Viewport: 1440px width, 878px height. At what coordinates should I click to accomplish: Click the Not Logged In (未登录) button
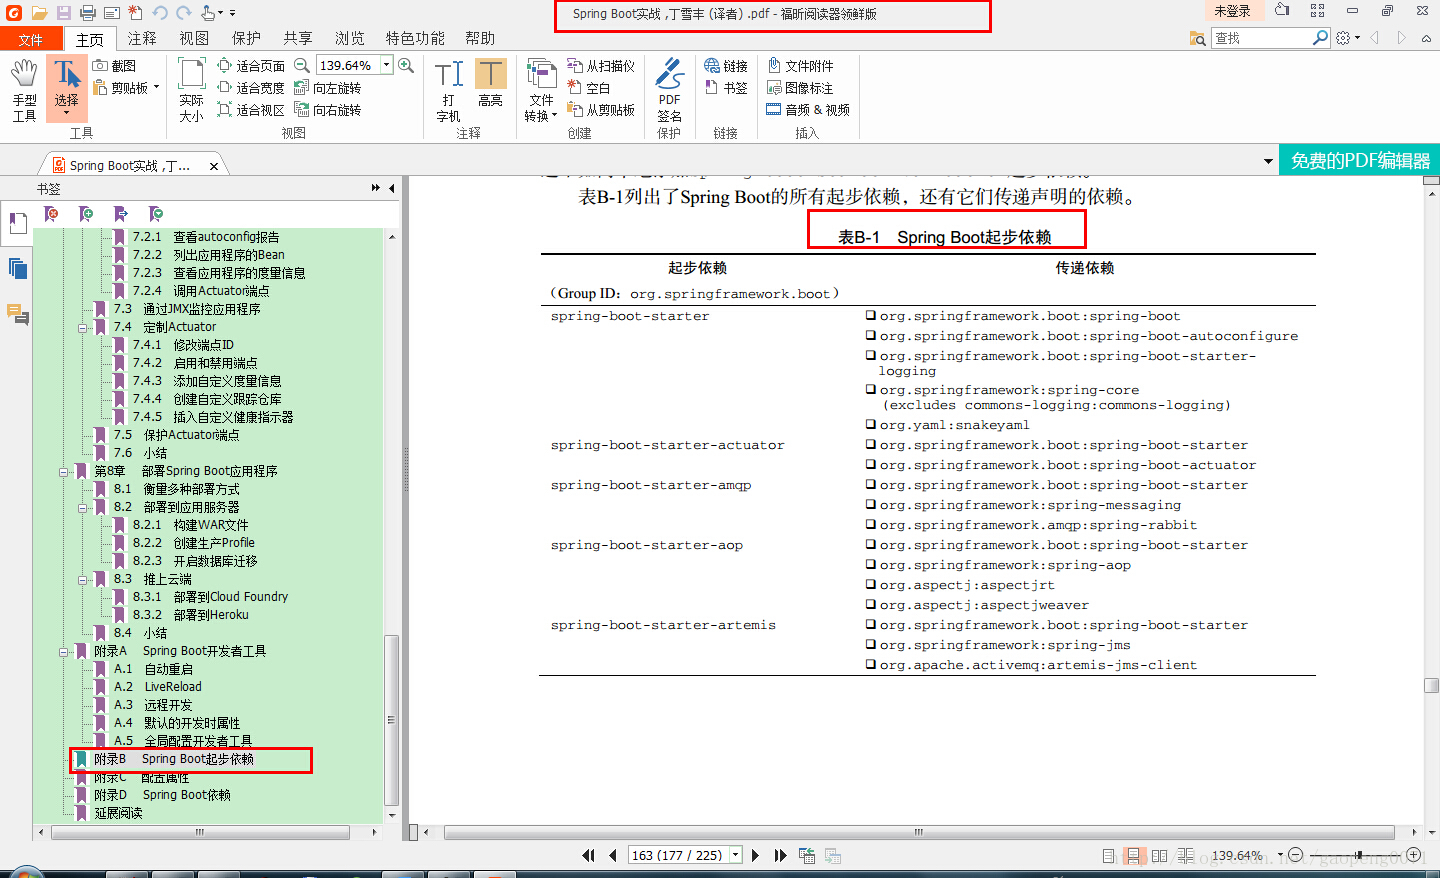tap(1232, 11)
